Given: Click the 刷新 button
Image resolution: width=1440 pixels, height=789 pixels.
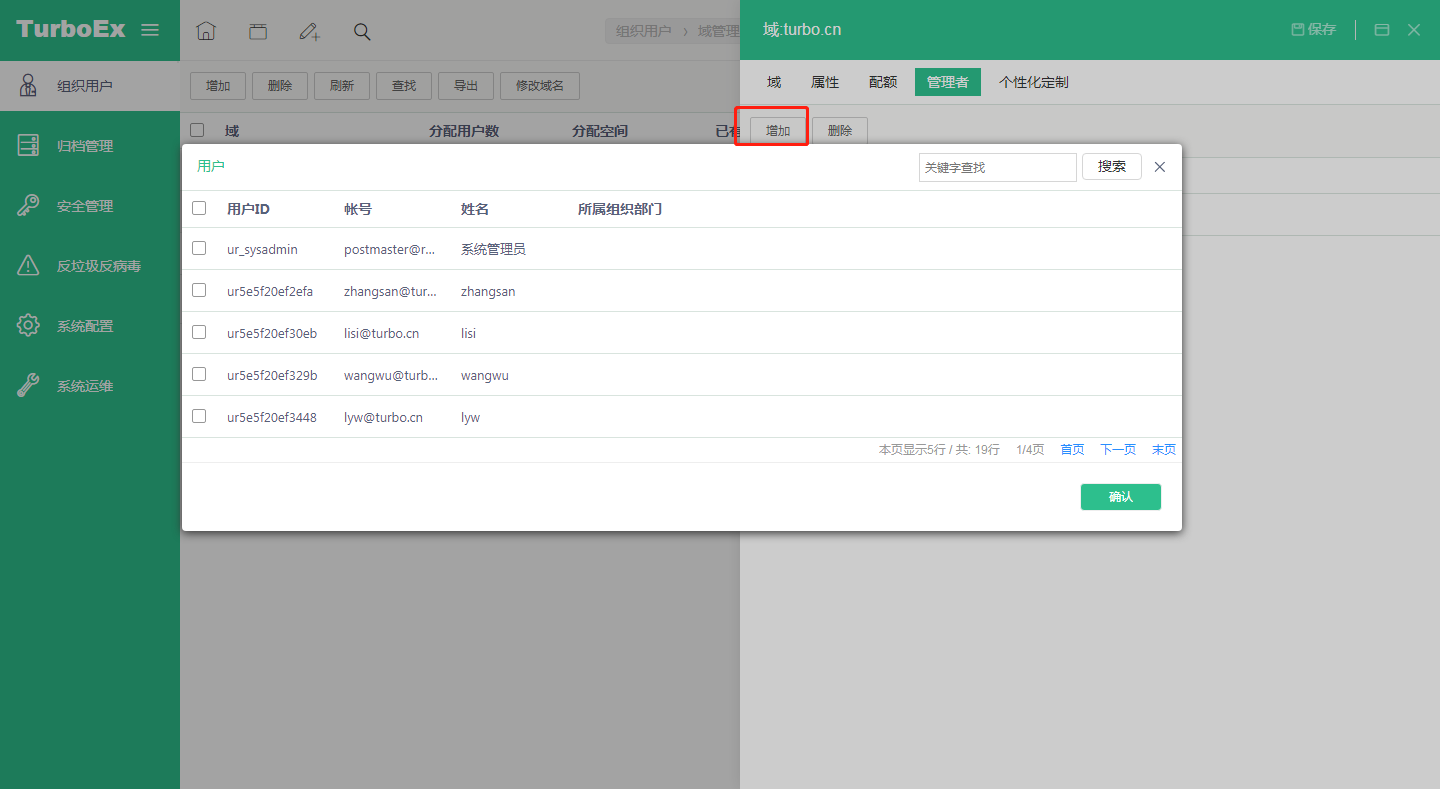Looking at the screenshot, I should point(342,86).
